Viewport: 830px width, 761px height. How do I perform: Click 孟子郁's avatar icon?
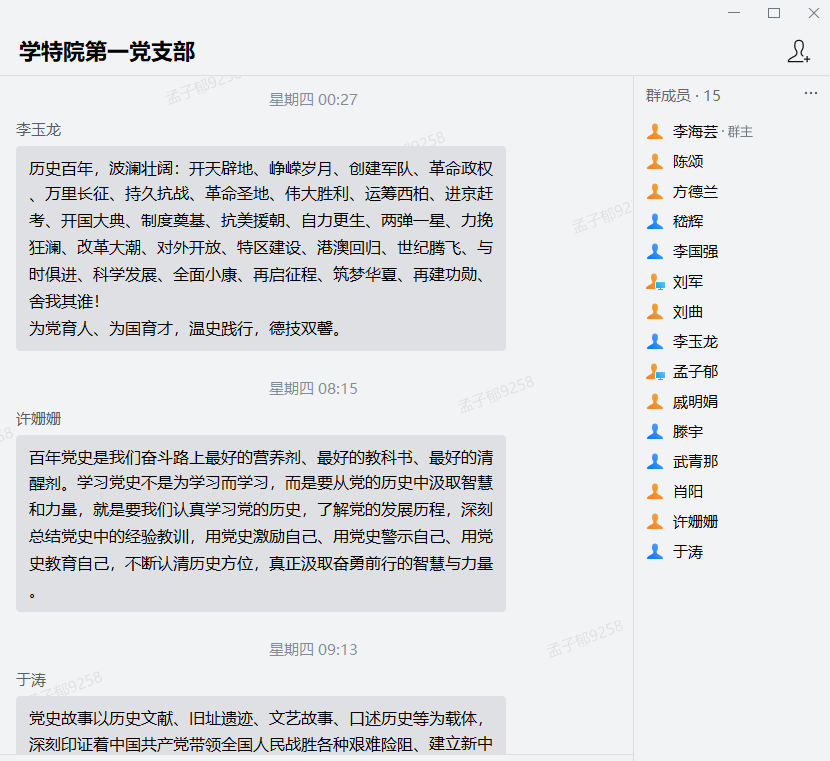[x=655, y=372]
